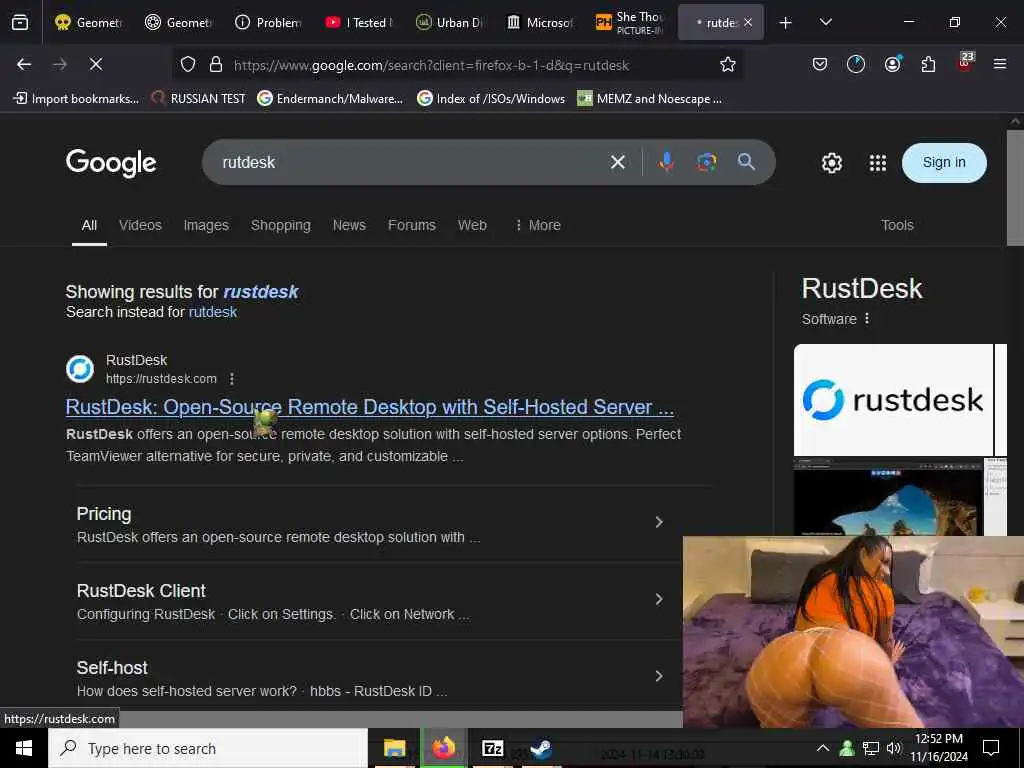
Task: Open tracking protection shield icon
Action: [x=188, y=64]
